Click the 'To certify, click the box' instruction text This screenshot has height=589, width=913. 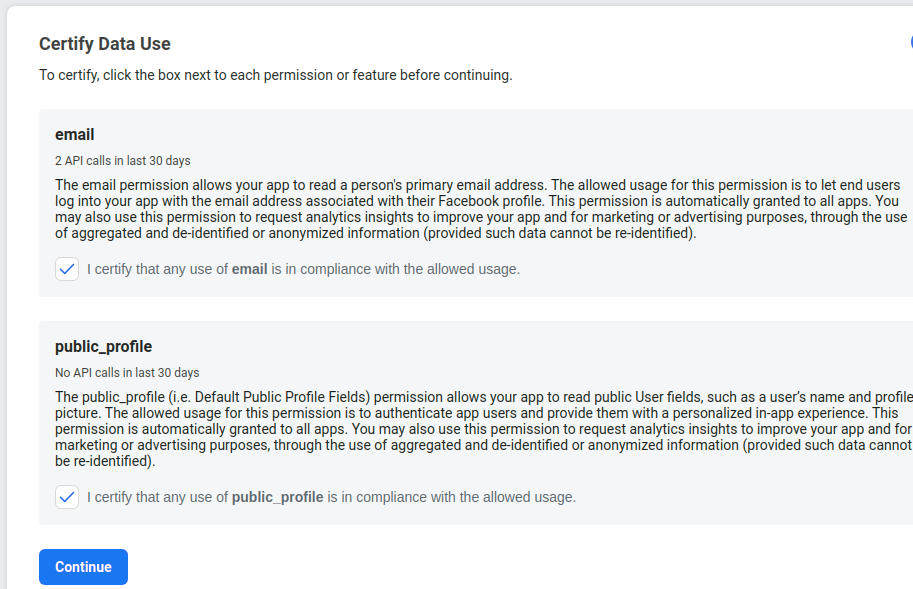click(276, 75)
